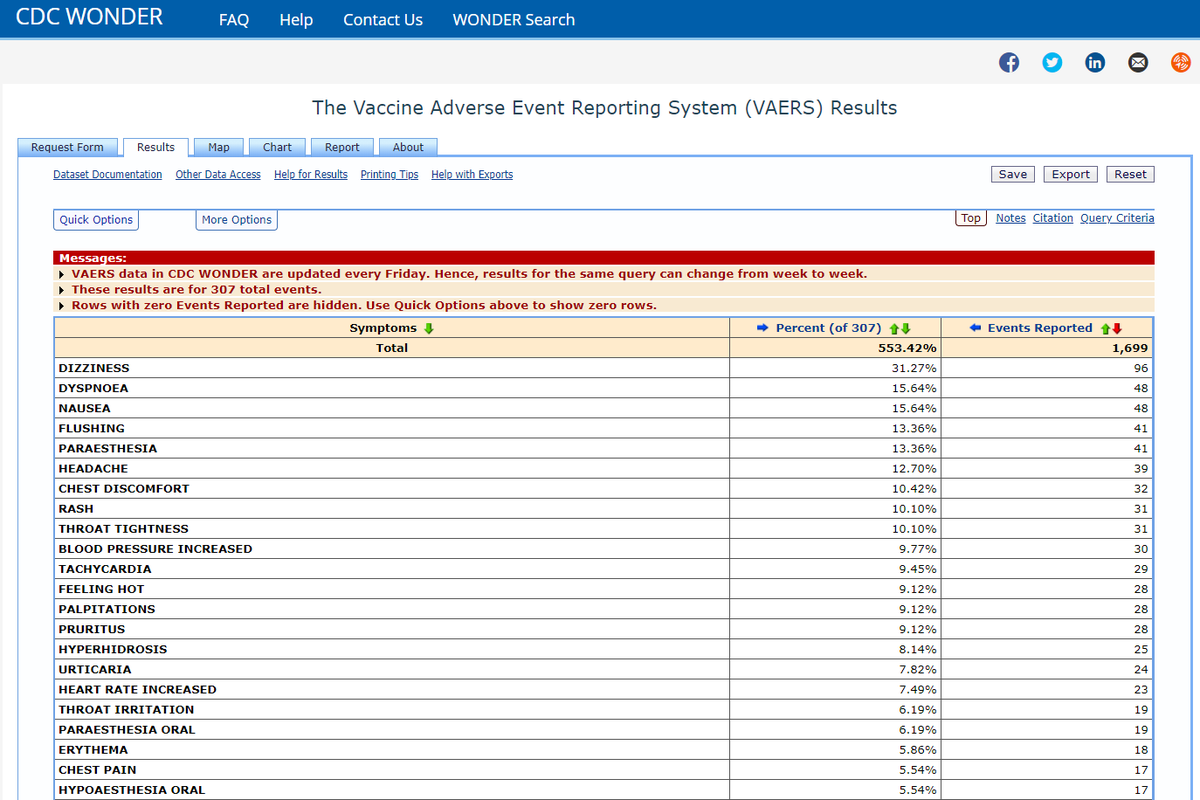Click the CHEST DISCOMFORT row label

[124, 488]
